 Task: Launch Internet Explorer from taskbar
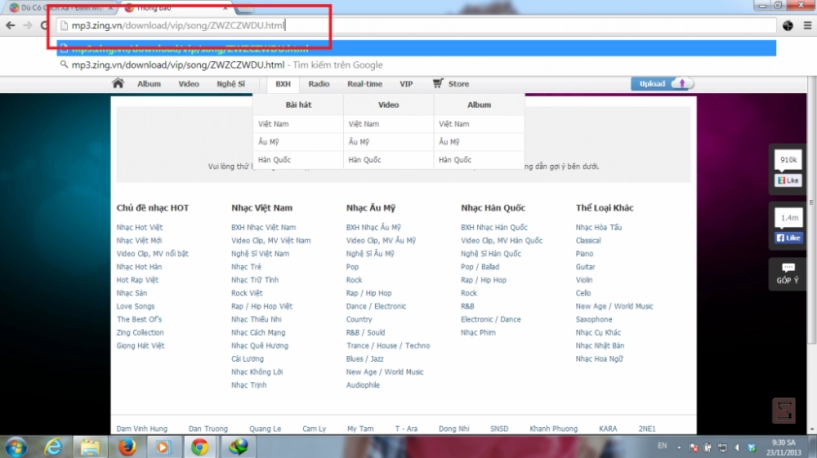pos(53,447)
